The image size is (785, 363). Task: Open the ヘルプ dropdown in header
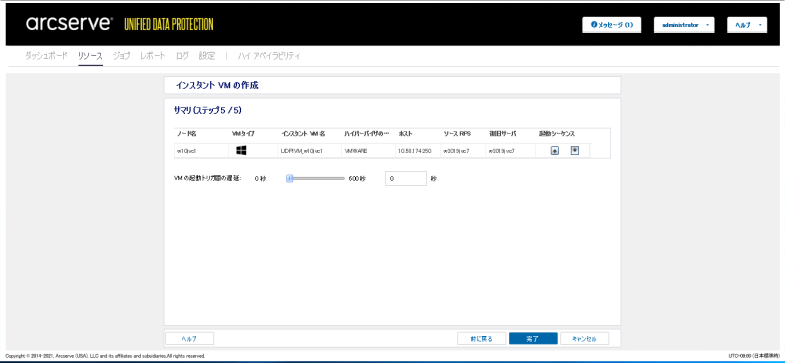point(747,25)
